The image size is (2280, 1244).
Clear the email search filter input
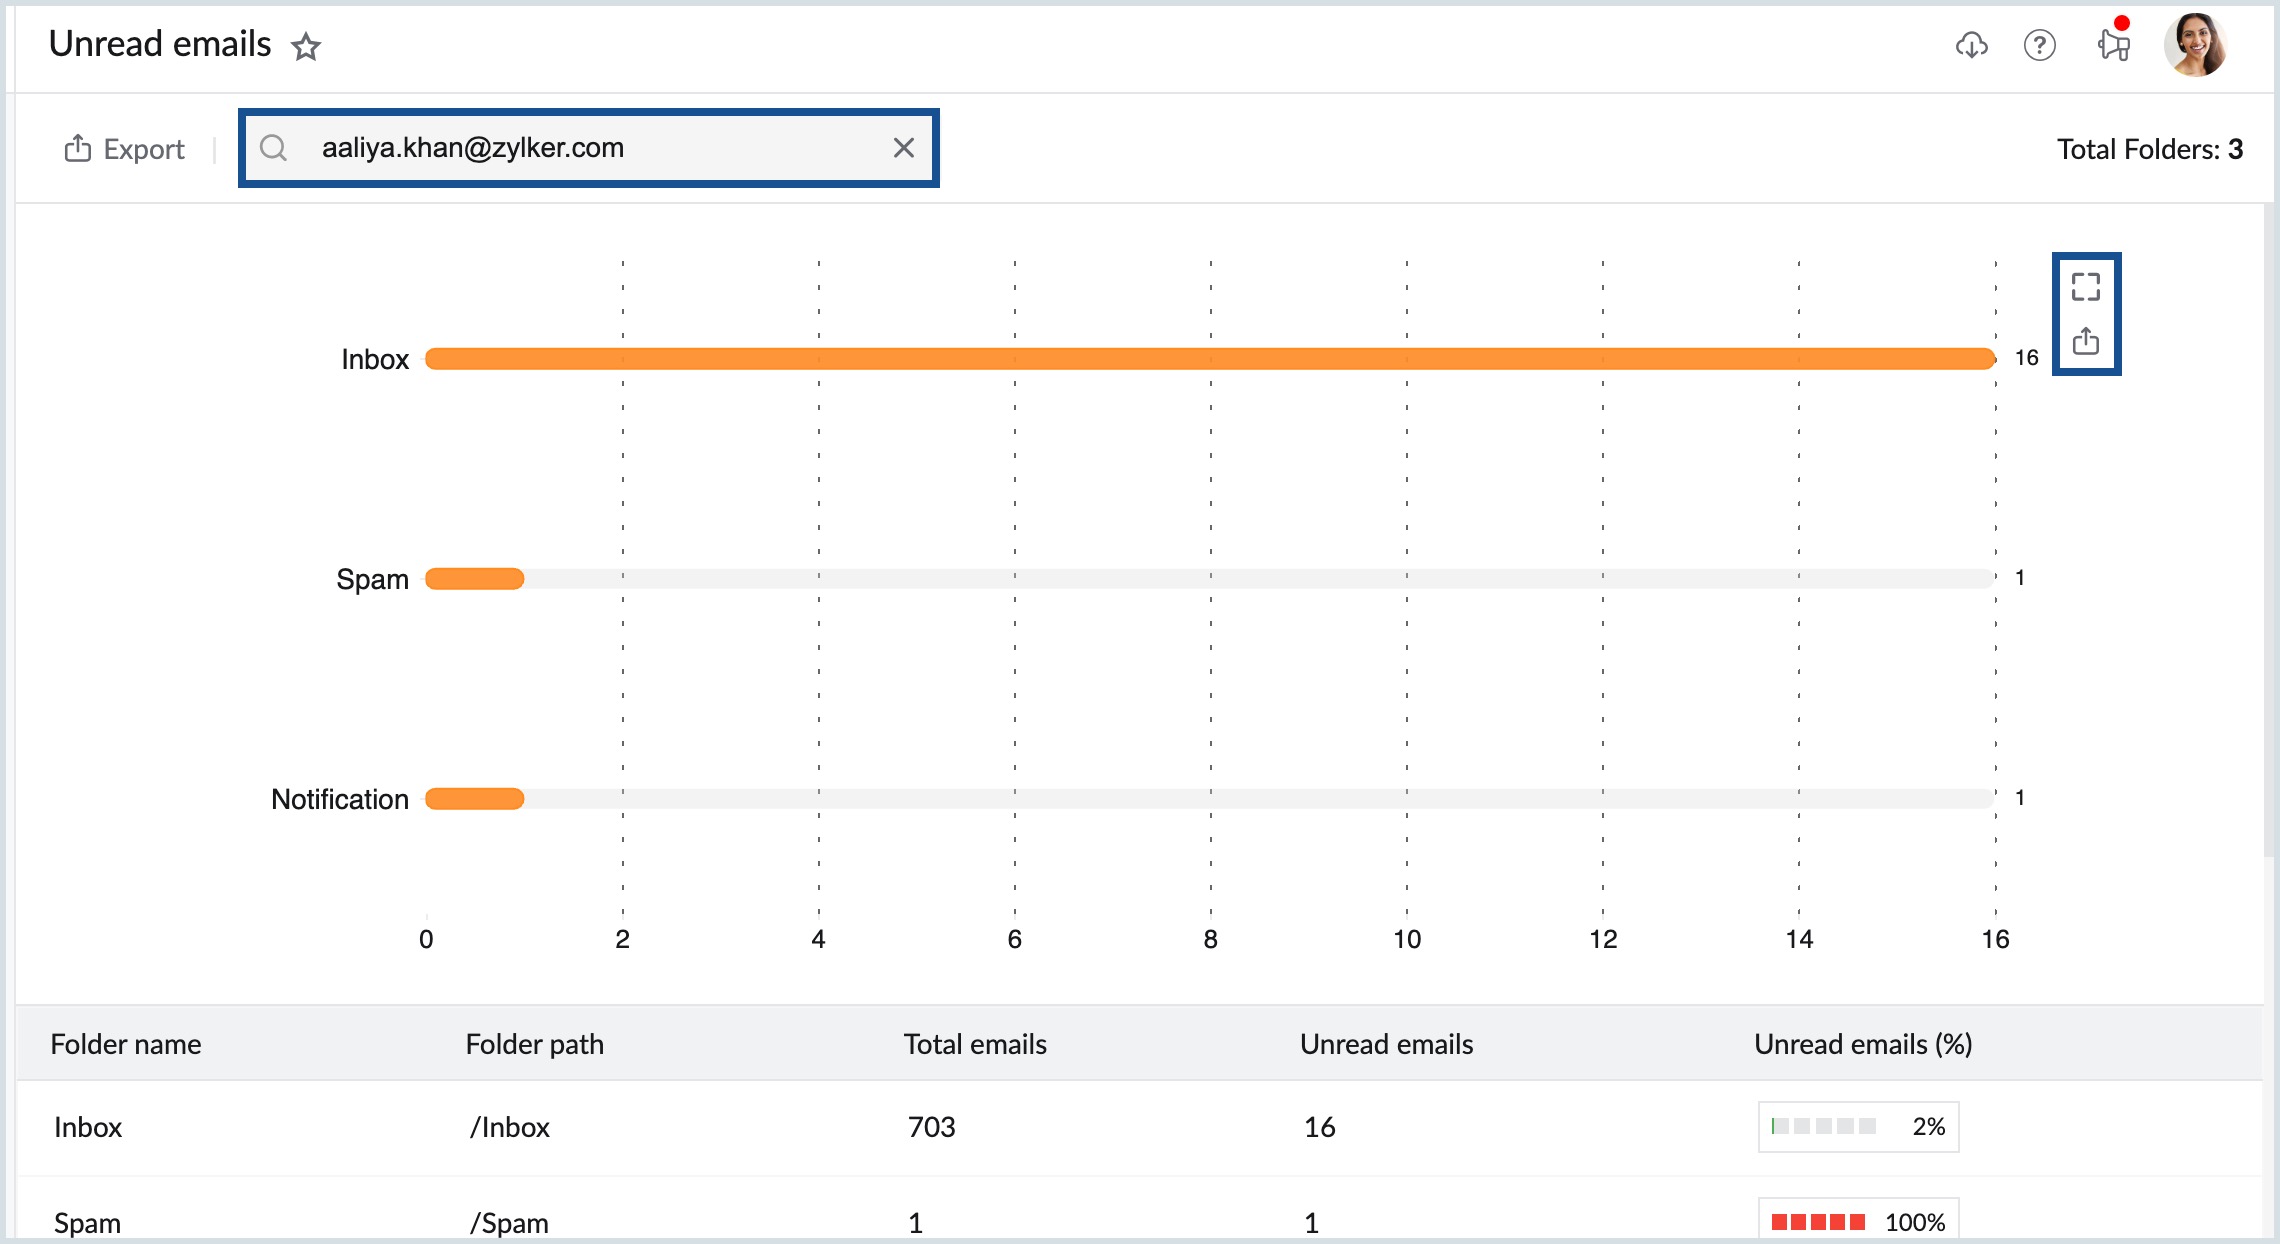click(x=905, y=147)
